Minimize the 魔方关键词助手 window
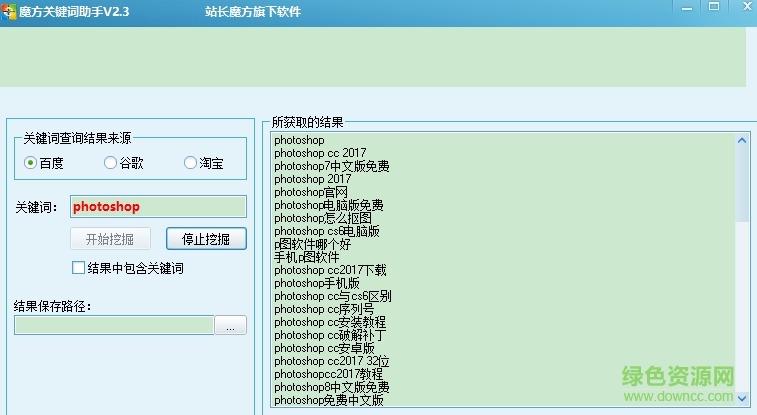Image resolution: width=757 pixels, height=415 pixels. pos(687,8)
